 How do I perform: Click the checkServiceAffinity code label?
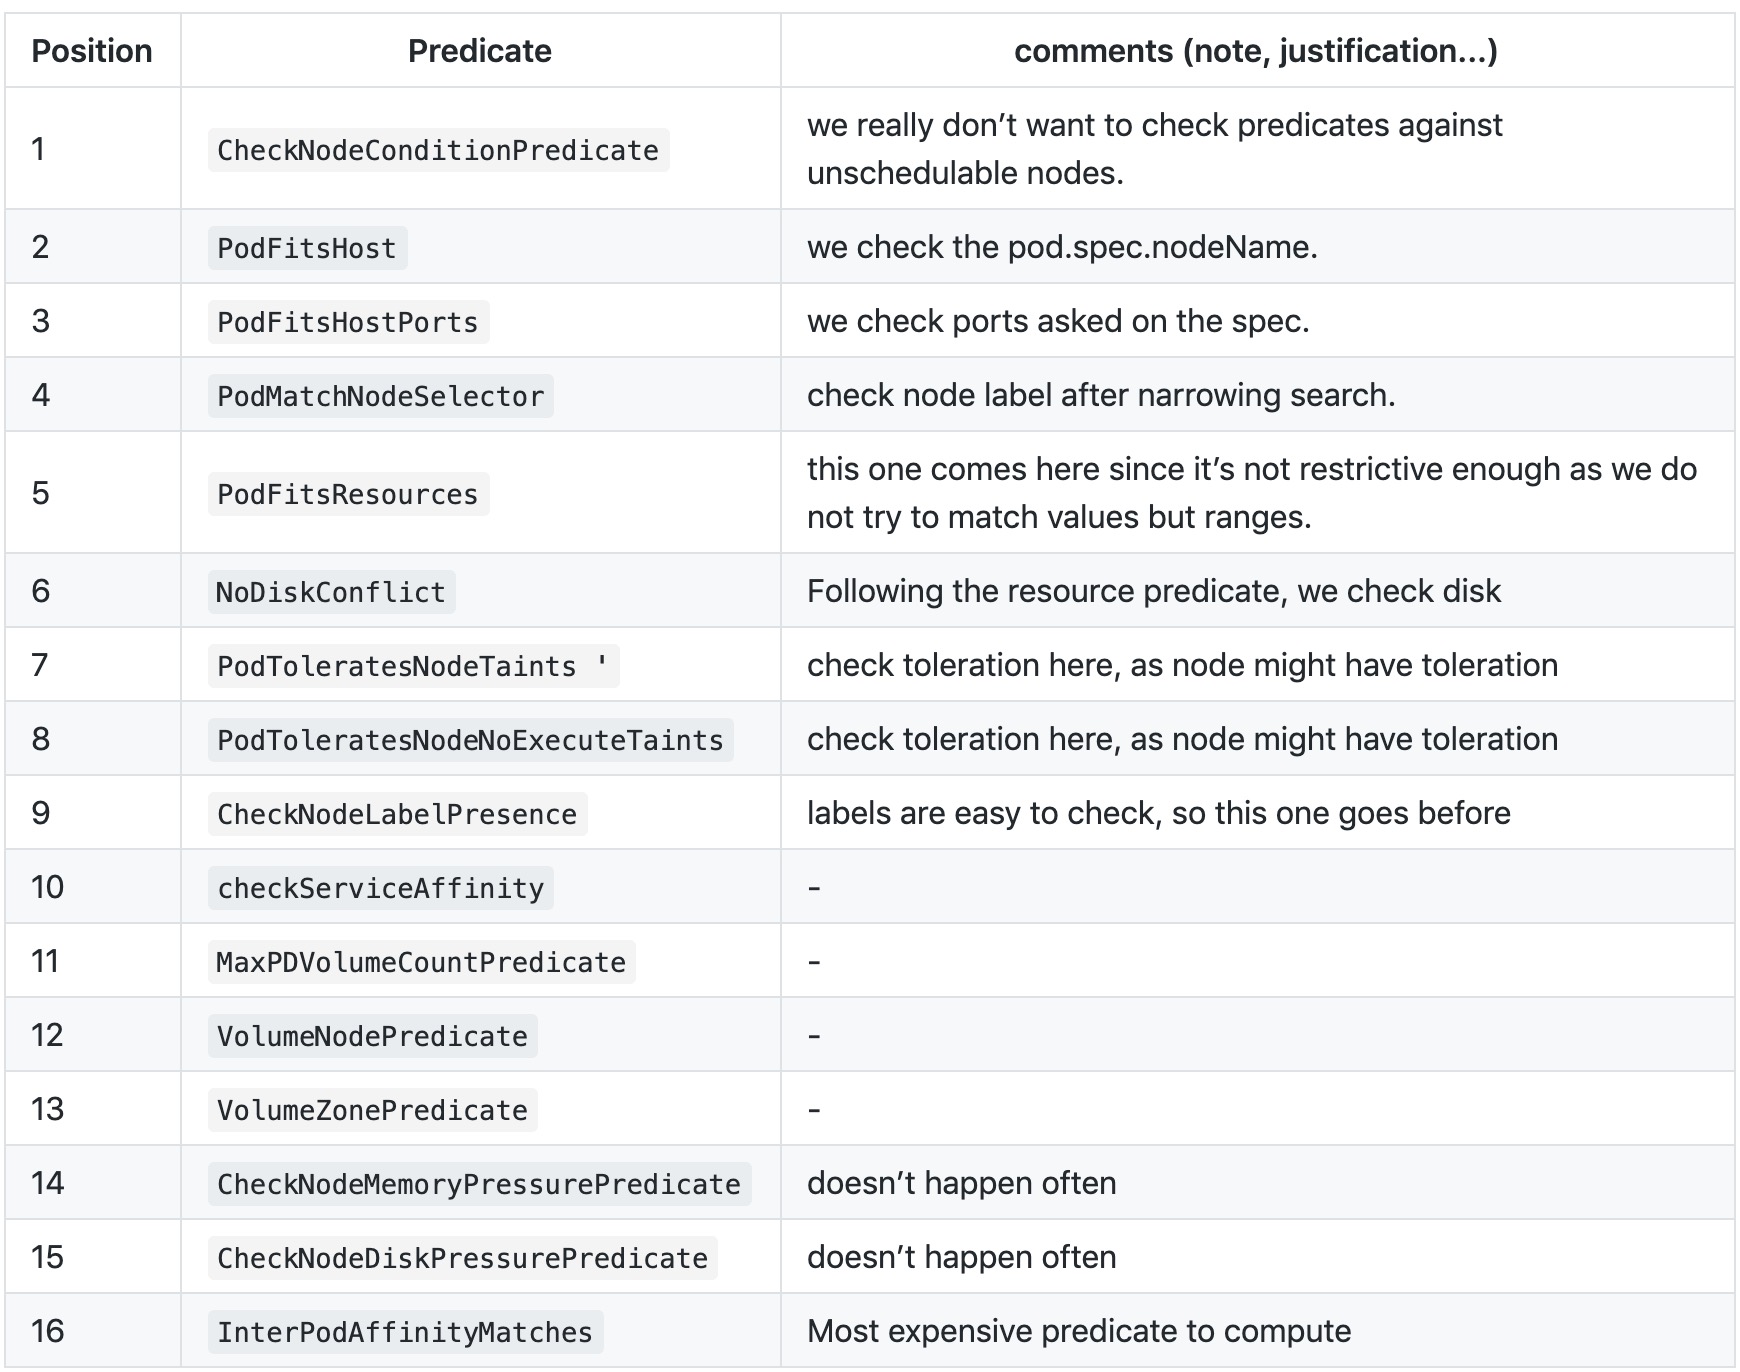click(380, 888)
